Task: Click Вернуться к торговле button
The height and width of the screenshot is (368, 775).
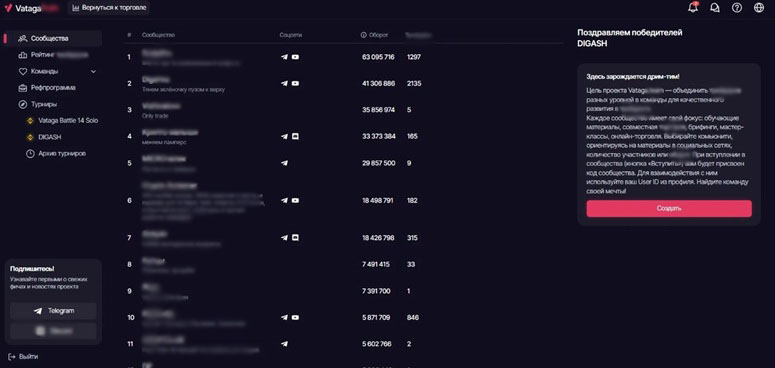Action: [x=109, y=8]
